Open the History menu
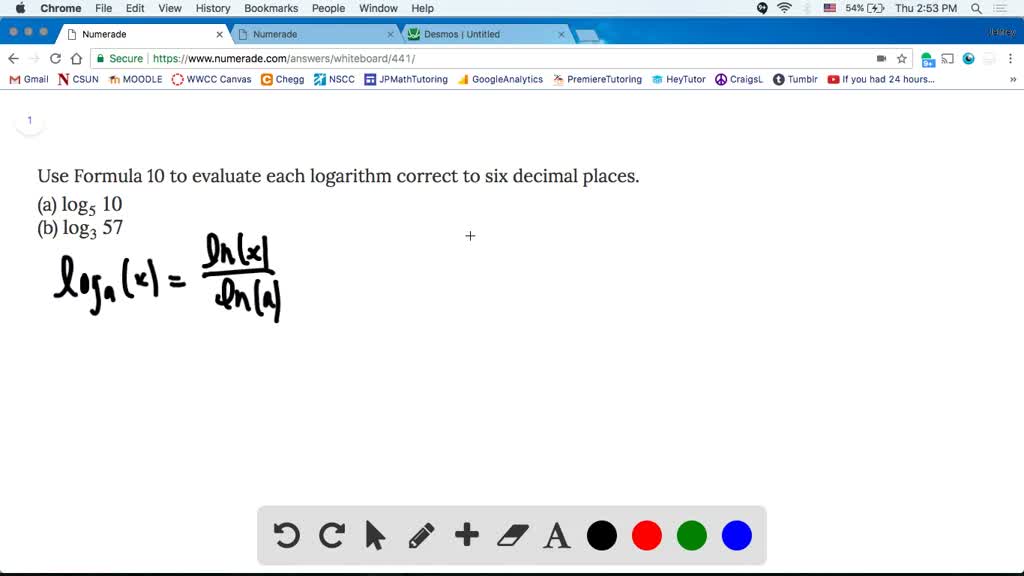This screenshot has height=576, width=1024. (x=212, y=8)
